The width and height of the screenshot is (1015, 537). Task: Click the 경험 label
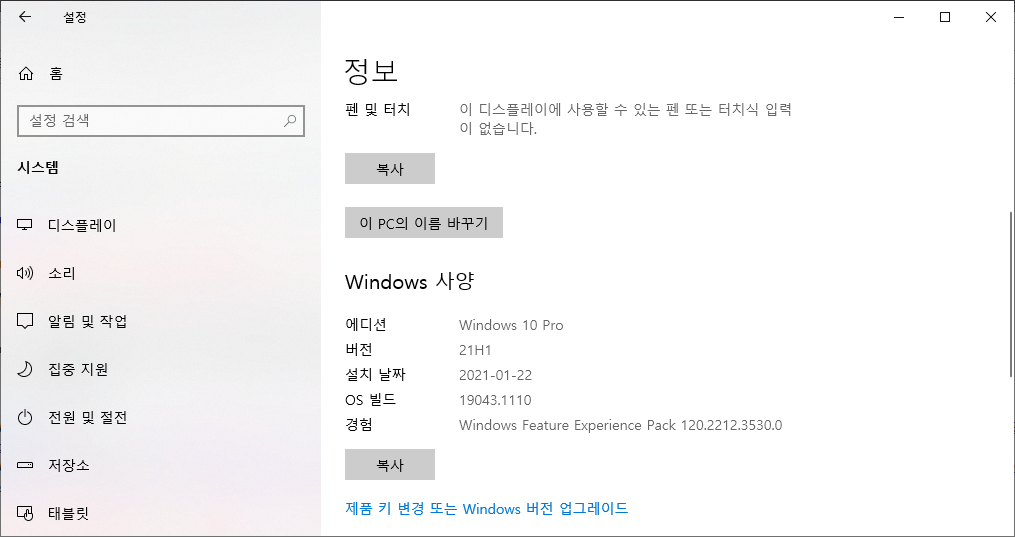359,426
